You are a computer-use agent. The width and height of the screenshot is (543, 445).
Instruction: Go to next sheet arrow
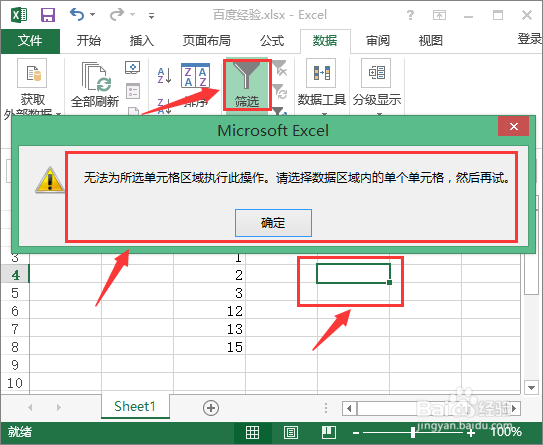point(59,408)
